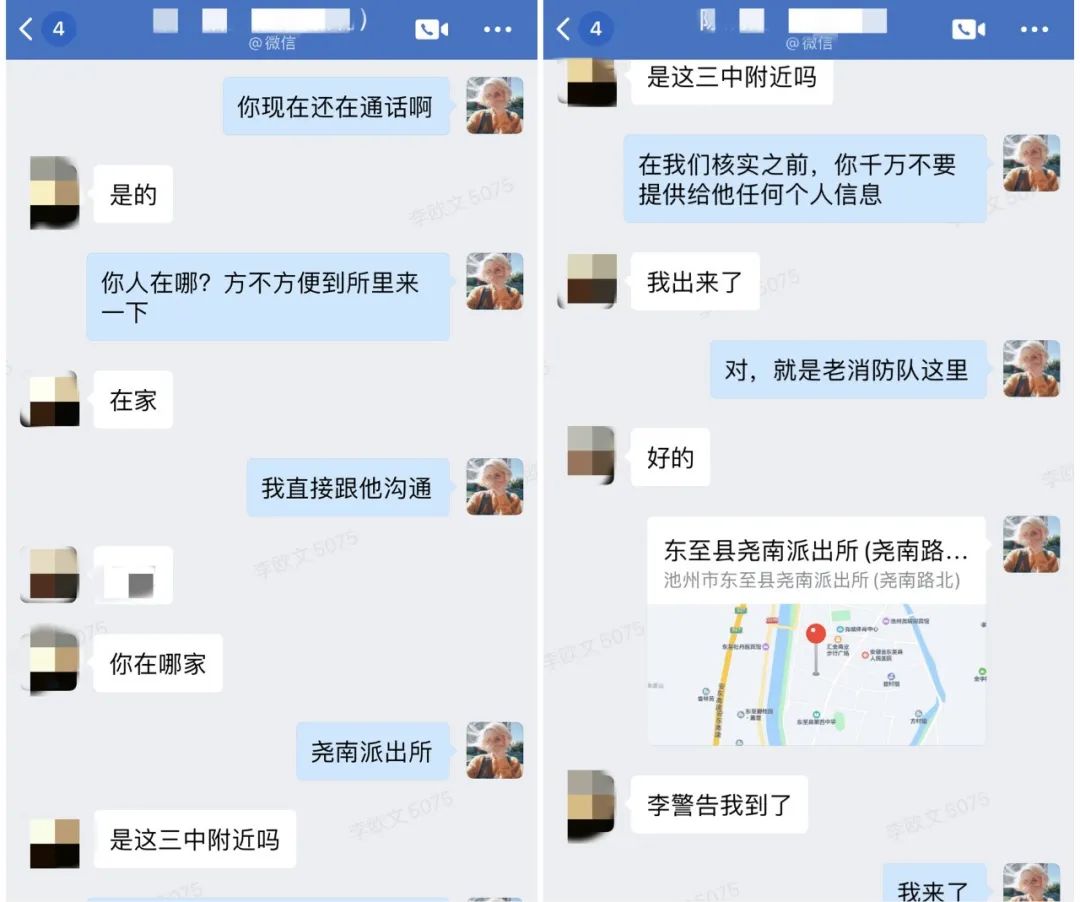
Task: Tap contact avatar beside 好的 message
Action: [590, 453]
